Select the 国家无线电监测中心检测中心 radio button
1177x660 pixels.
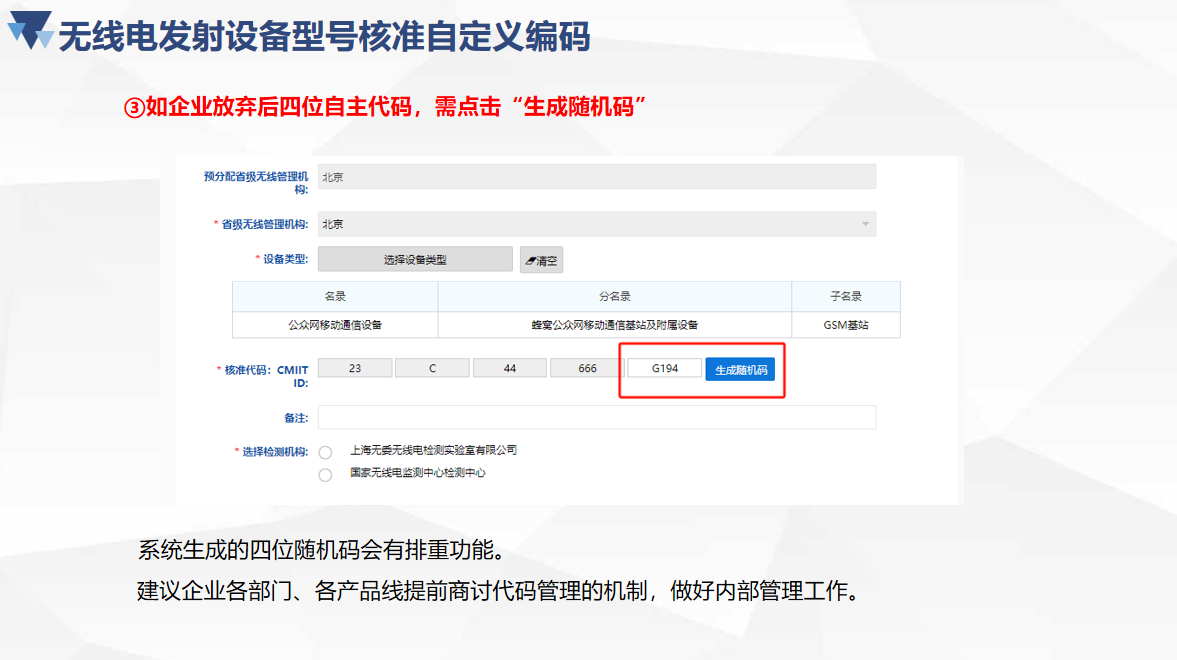pos(325,475)
